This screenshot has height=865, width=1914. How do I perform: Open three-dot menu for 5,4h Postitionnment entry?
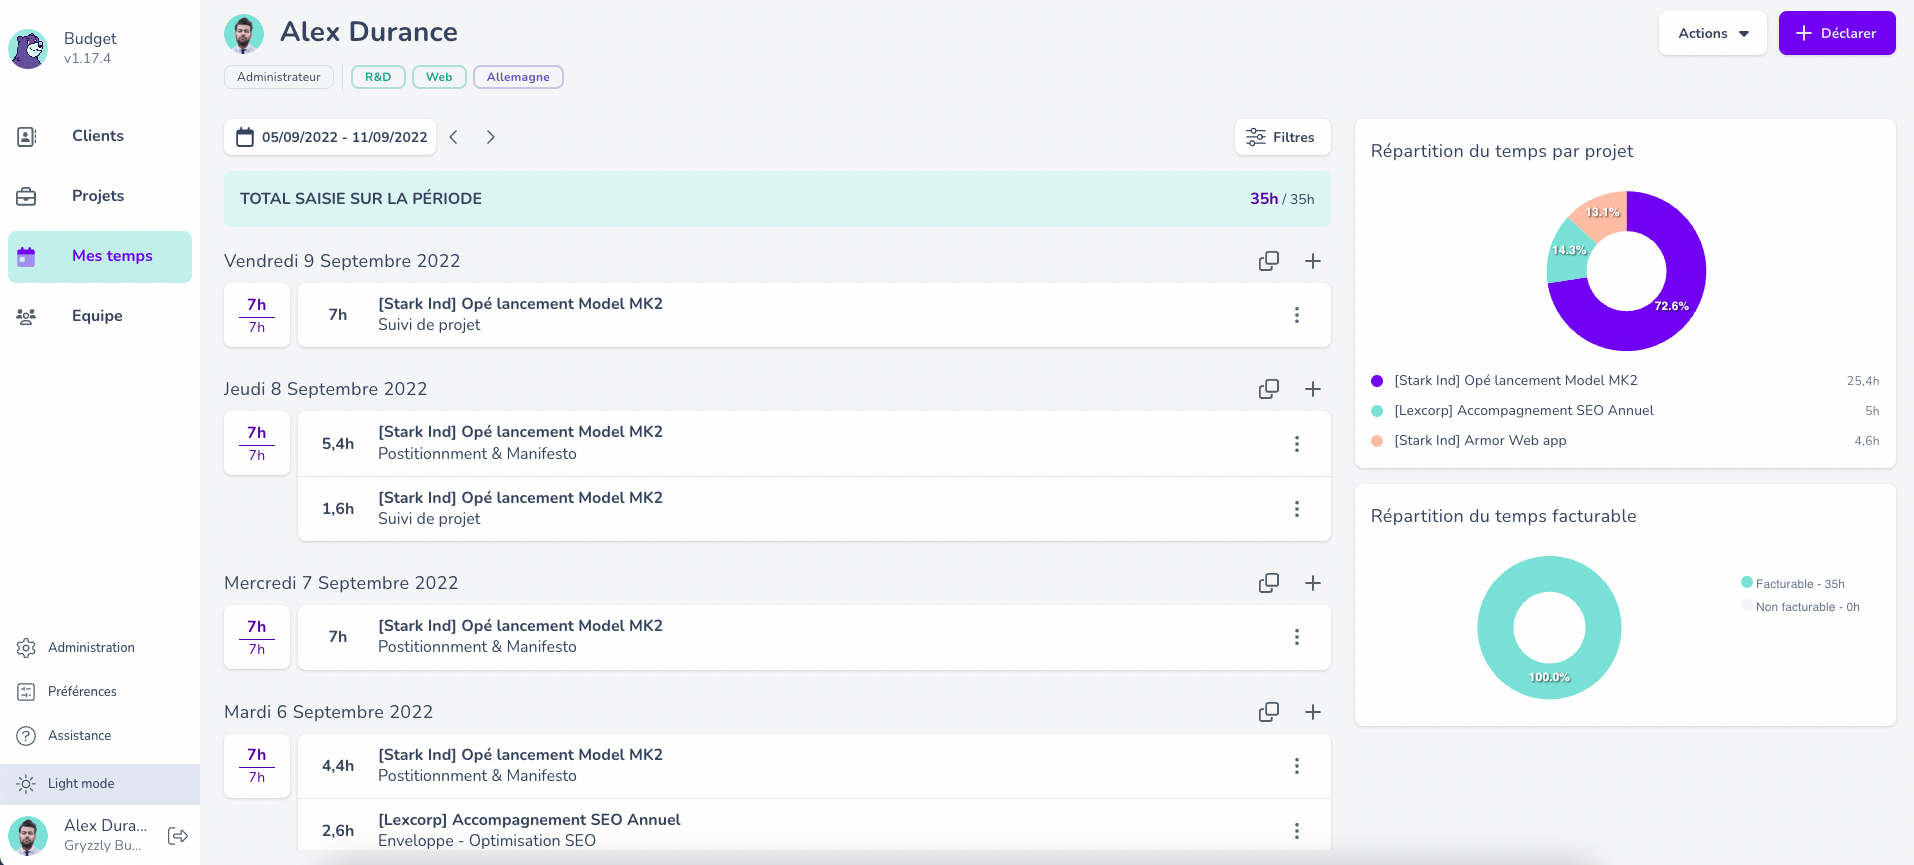(x=1297, y=444)
